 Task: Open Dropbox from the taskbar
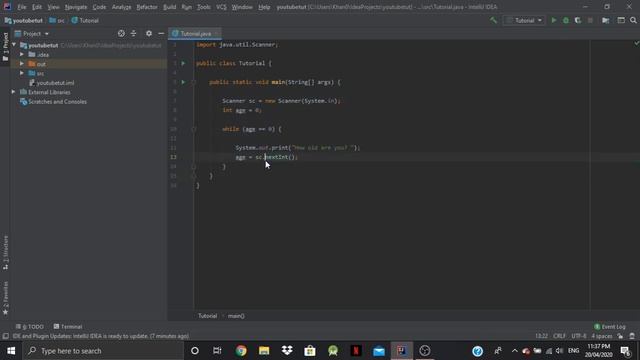[x=287, y=351]
